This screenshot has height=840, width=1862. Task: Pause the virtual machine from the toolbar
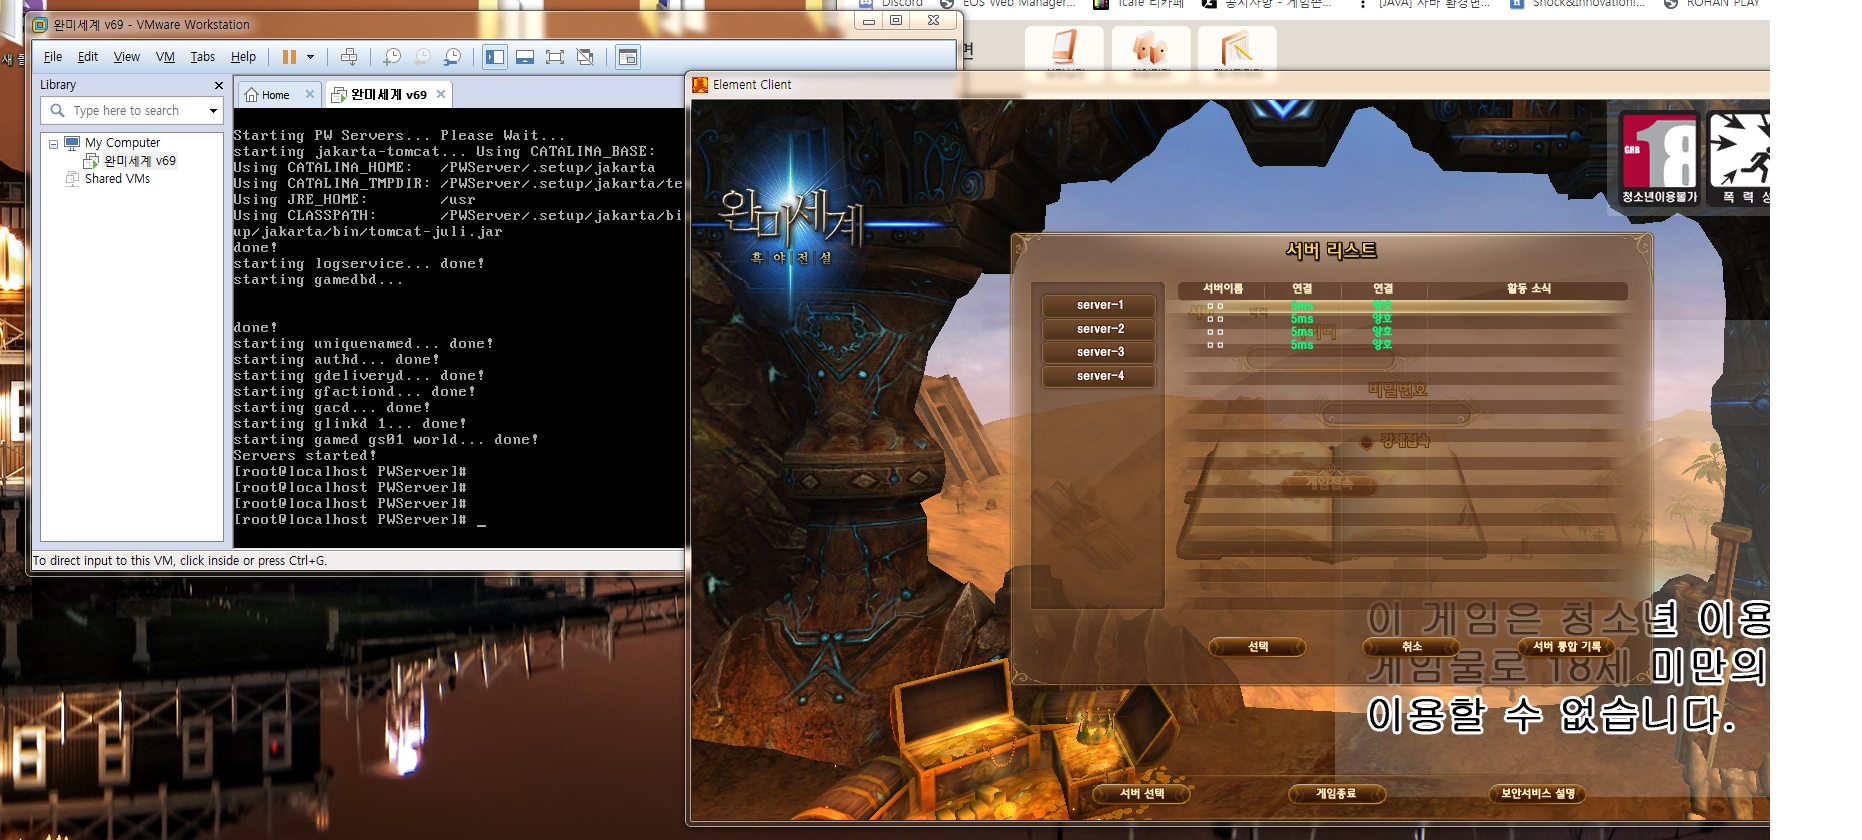[x=289, y=57]
